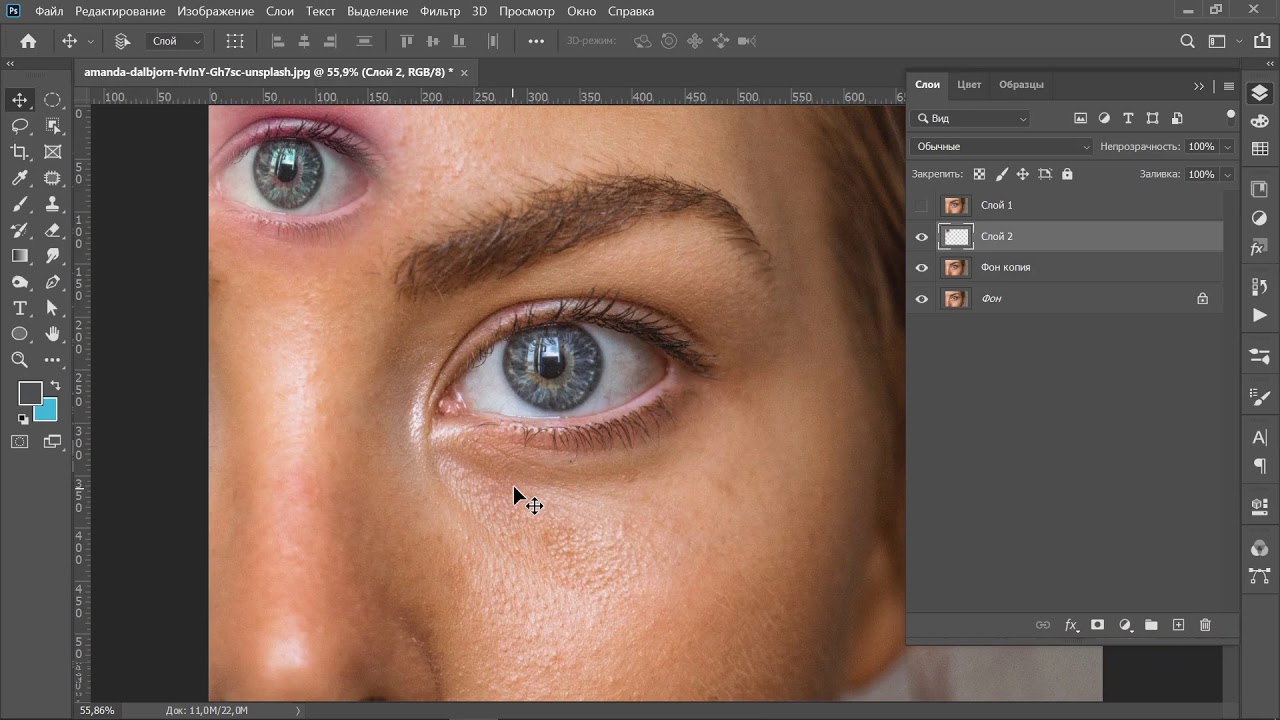Screen dimensions: 1280x720
Task: Select the Crop tool
Action: tap(20, 152)
